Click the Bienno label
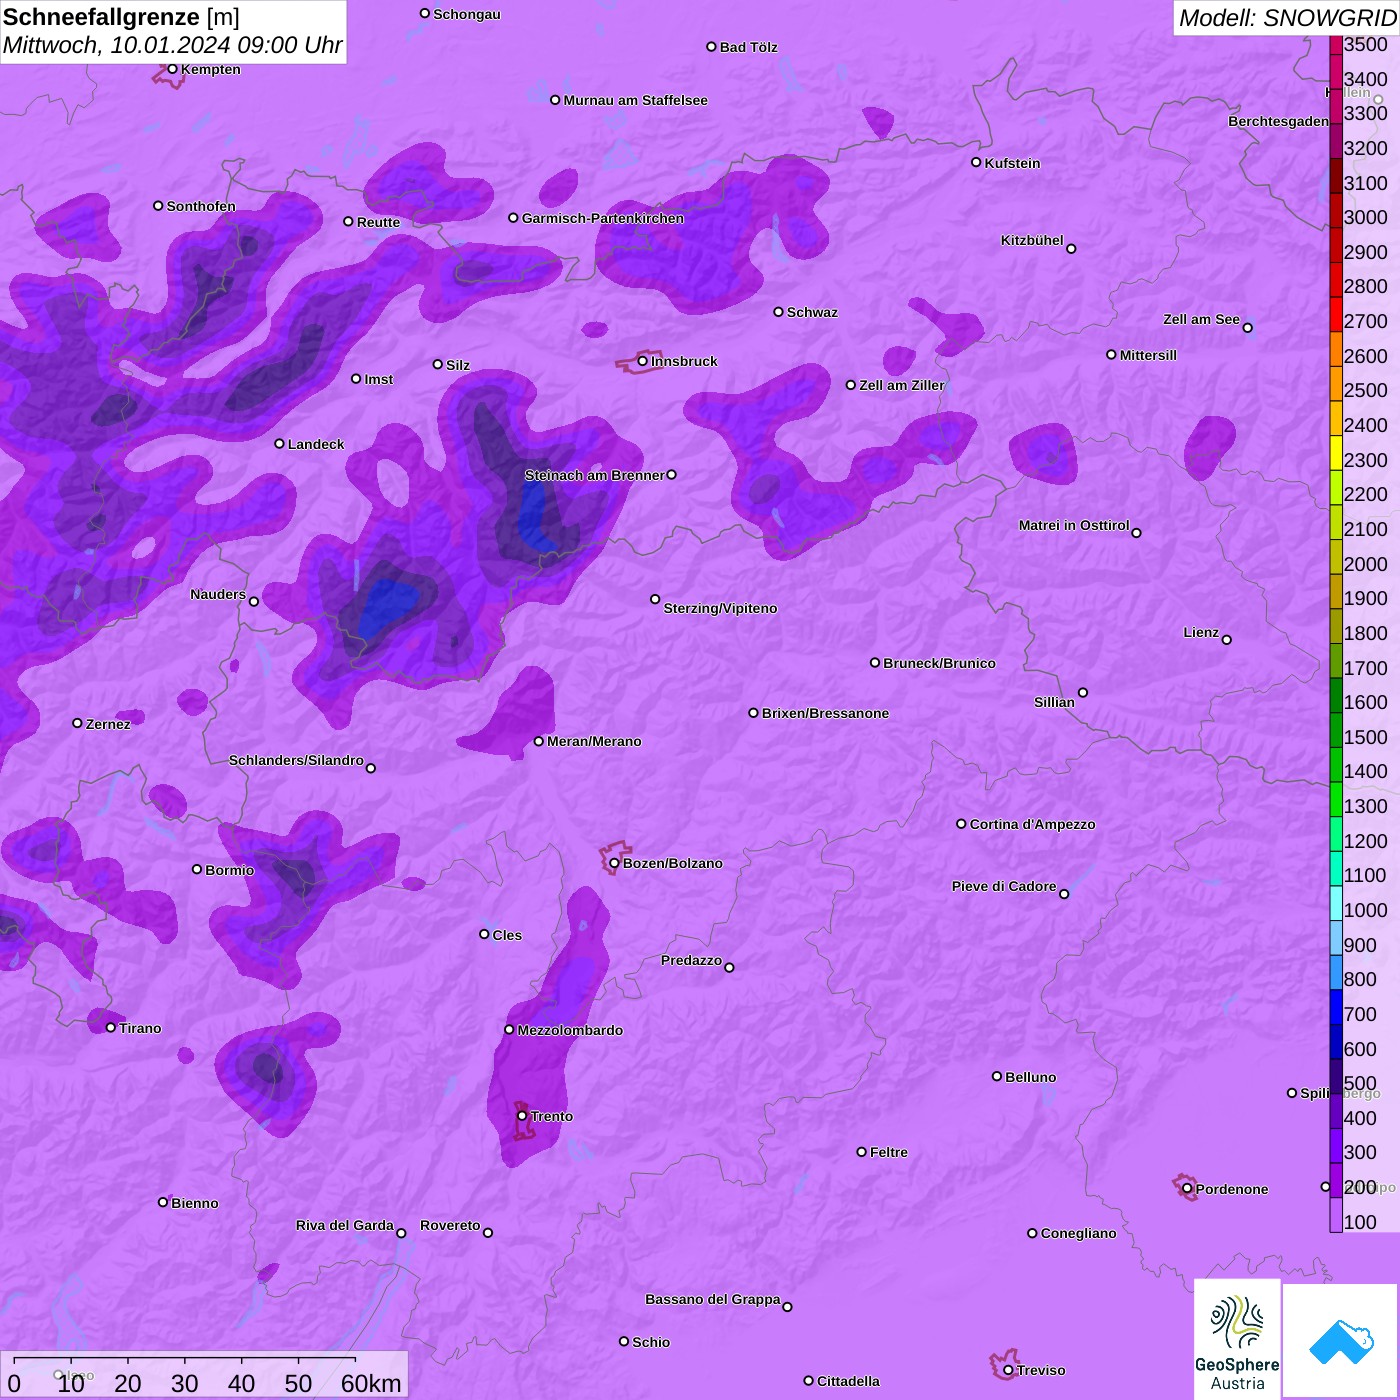This screenshot has height=1400, width=1400. click(194, 1203)
